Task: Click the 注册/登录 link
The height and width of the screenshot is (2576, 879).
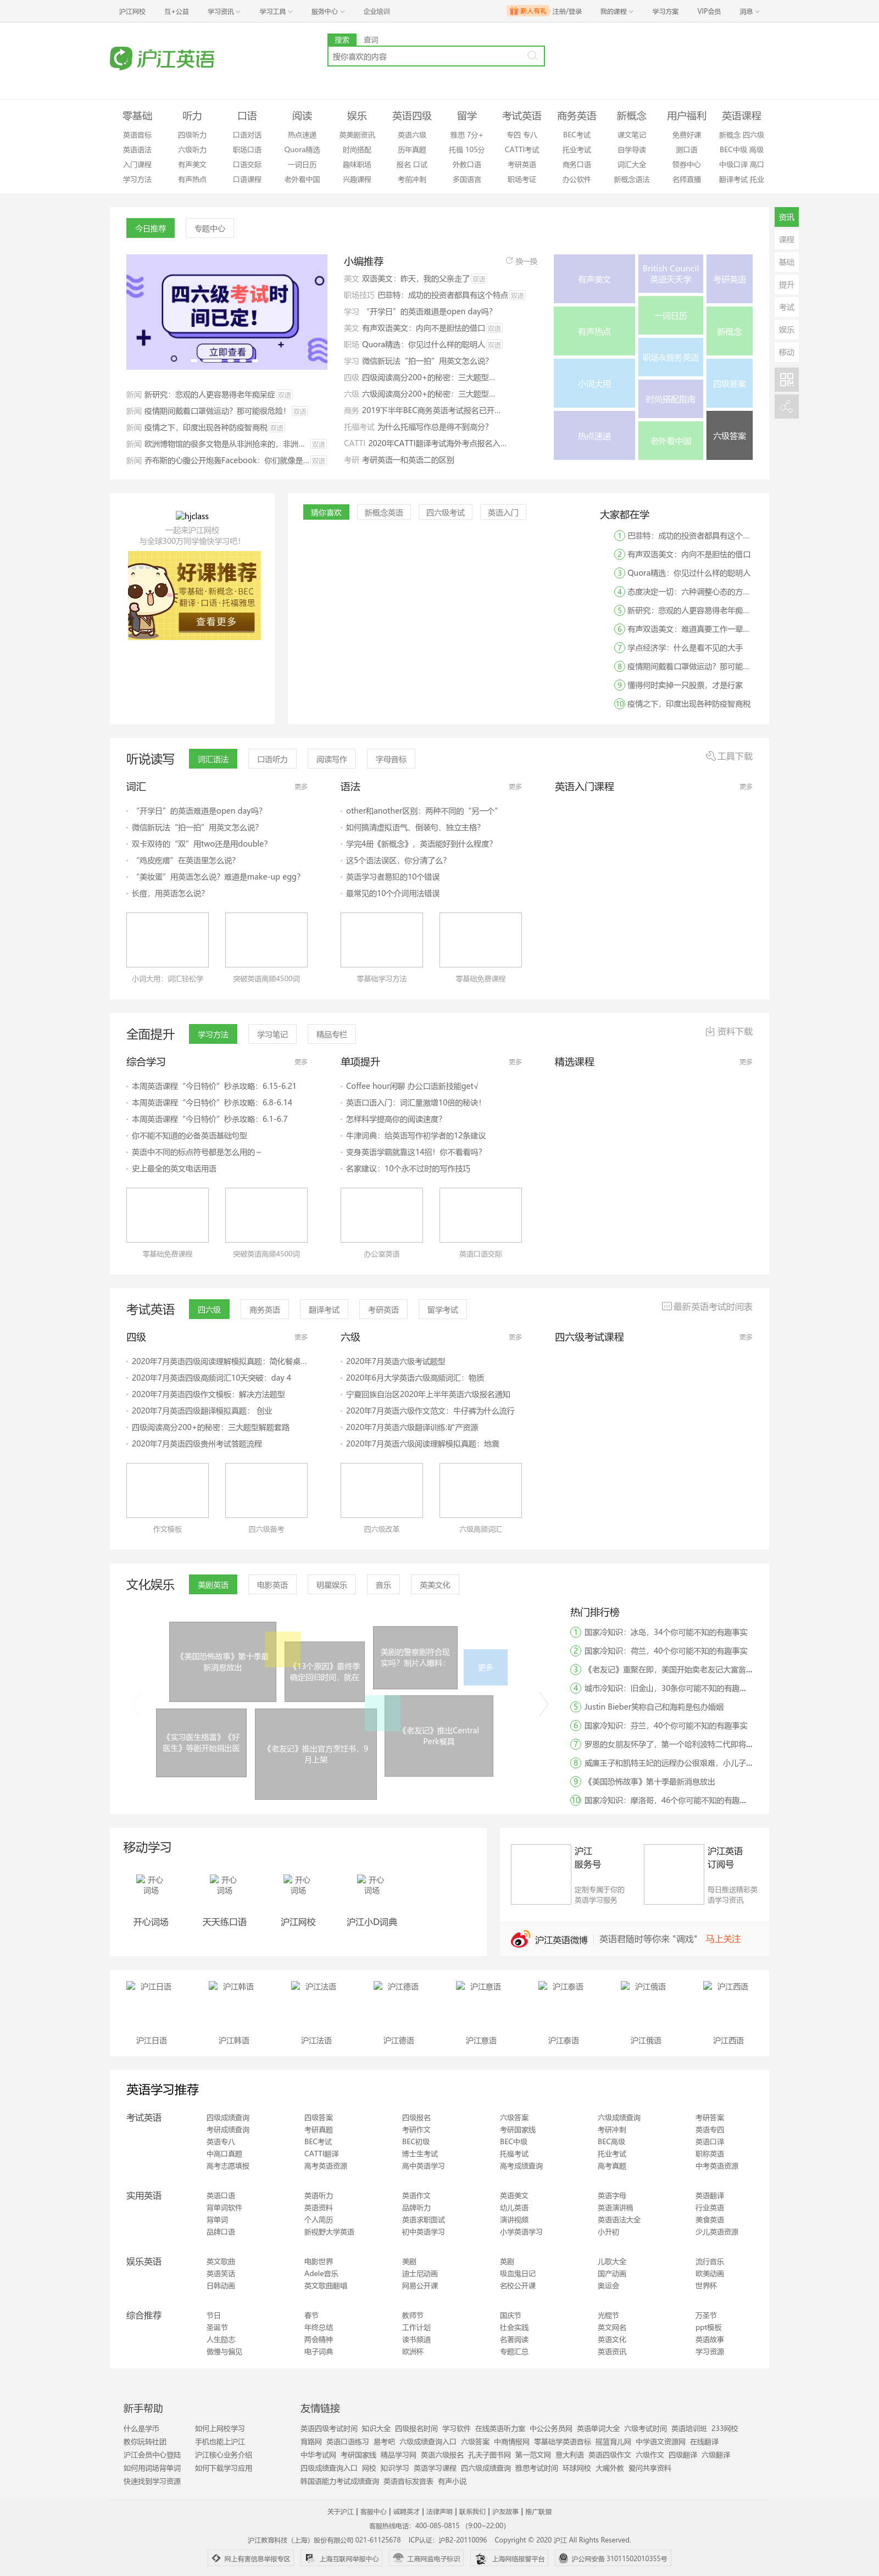Action: pos(567,11)
